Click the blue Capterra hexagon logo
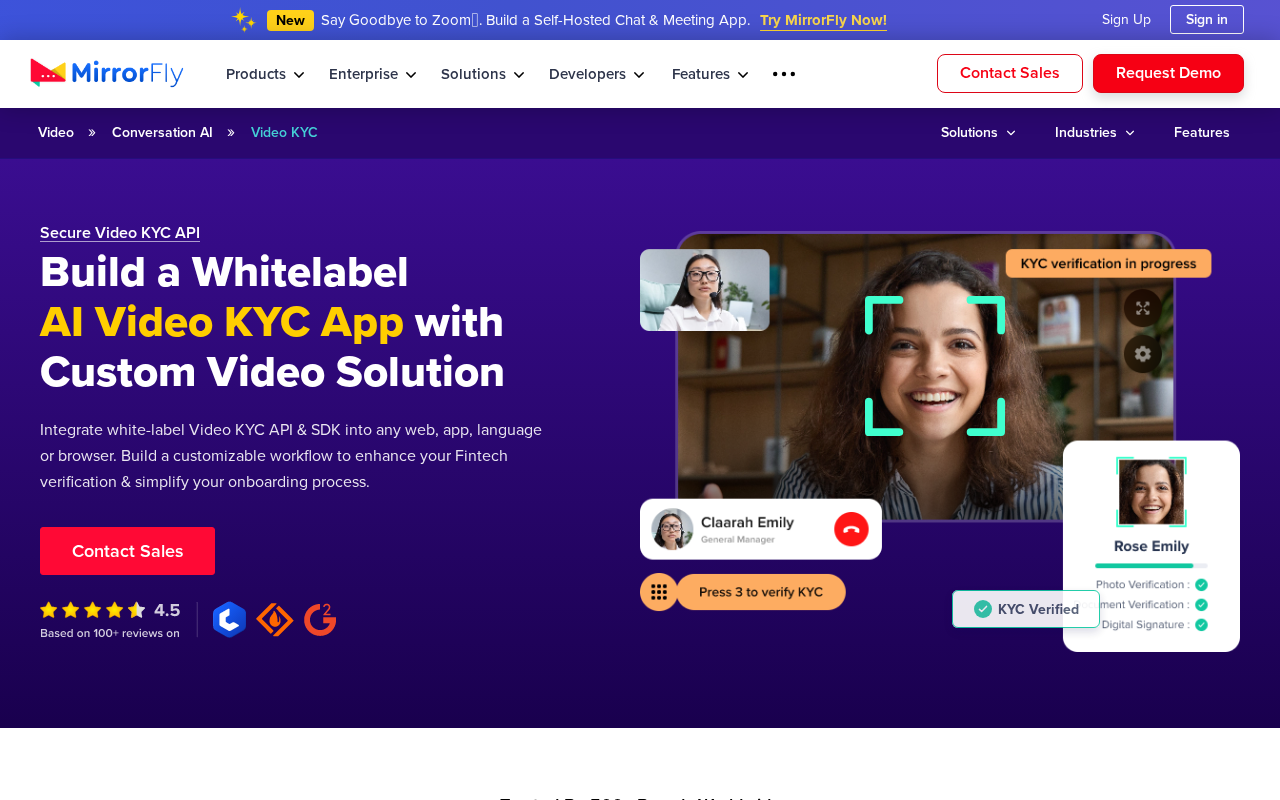The image size is (1280, 800). pos(229,619)
